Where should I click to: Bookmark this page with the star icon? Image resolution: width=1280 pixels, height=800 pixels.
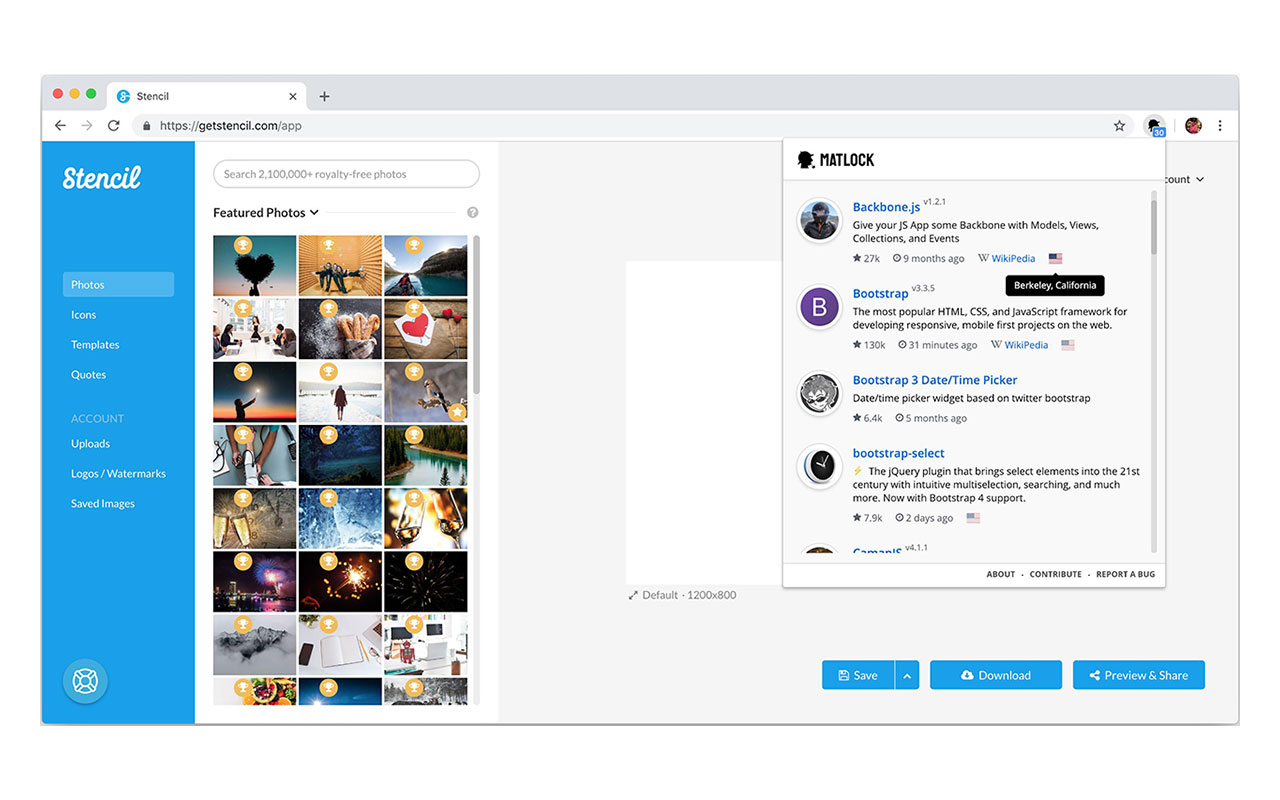point(1119,126)
